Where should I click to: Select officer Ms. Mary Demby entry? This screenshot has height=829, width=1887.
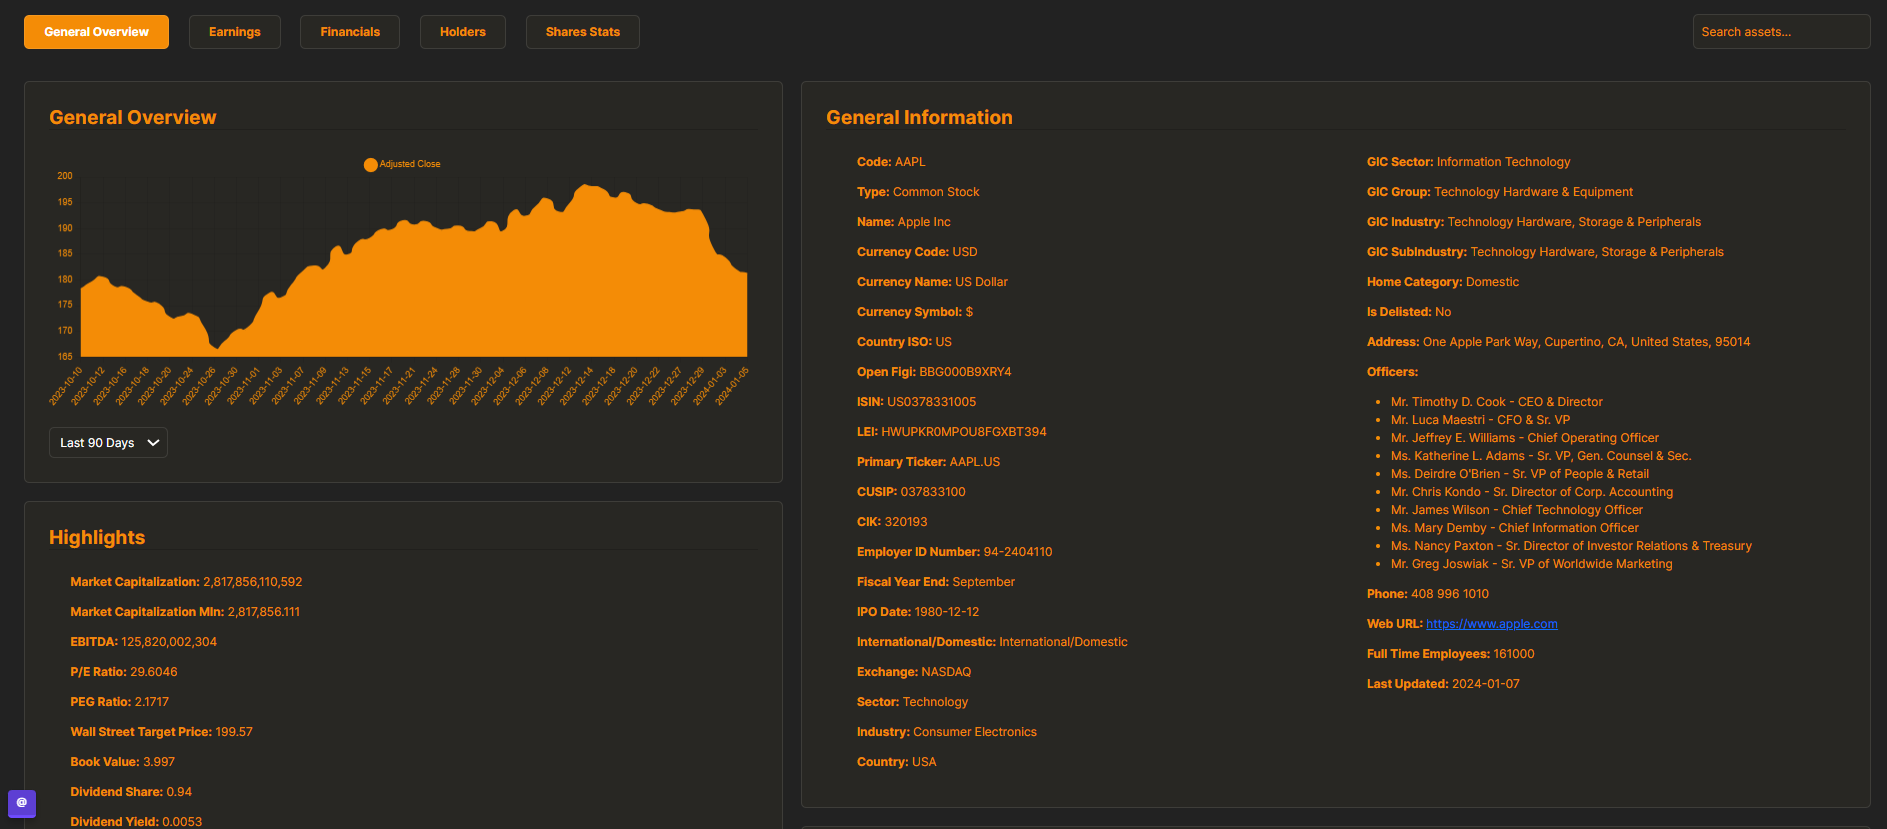pos(1515,528)
